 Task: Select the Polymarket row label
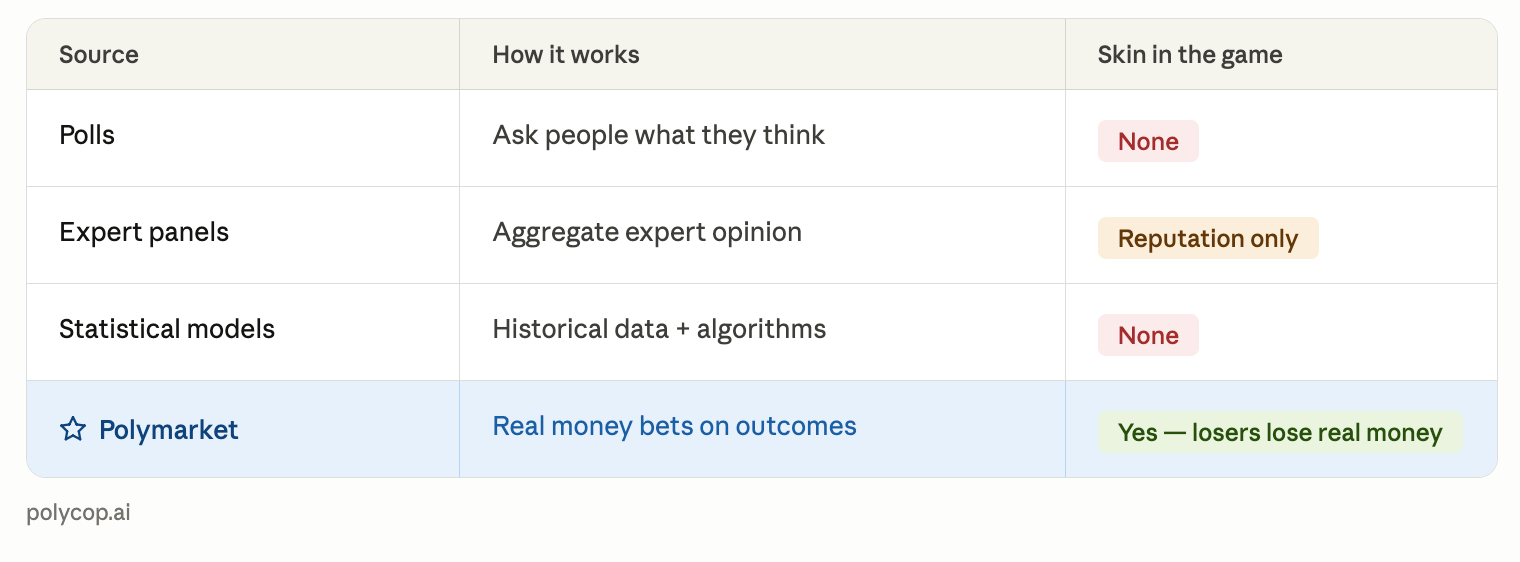pos(168,430)
